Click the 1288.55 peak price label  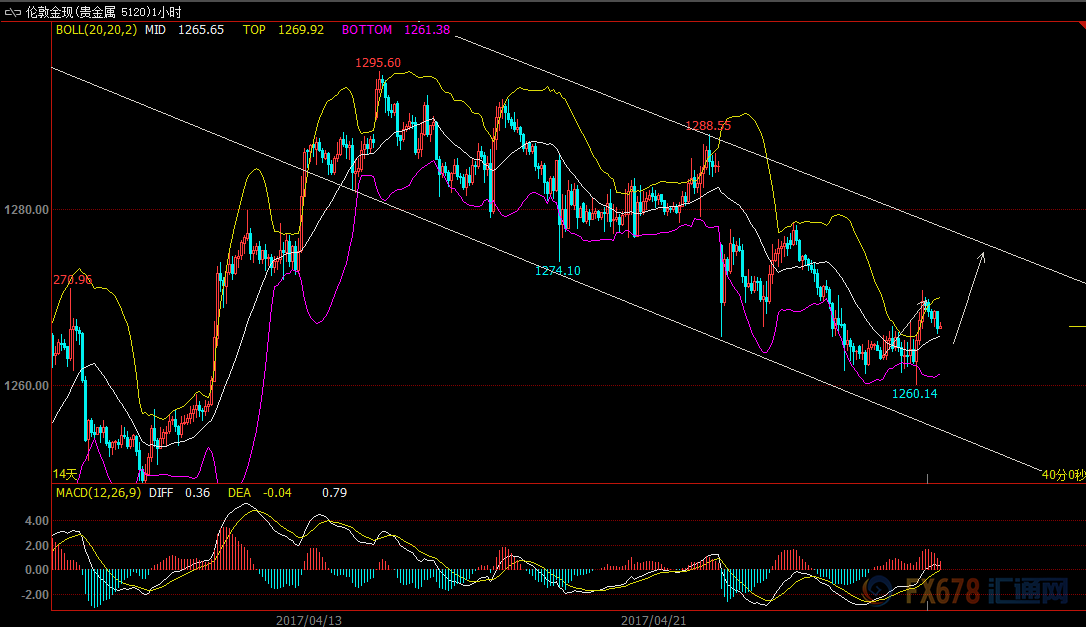pyautogui.click(x=708, y=126)
